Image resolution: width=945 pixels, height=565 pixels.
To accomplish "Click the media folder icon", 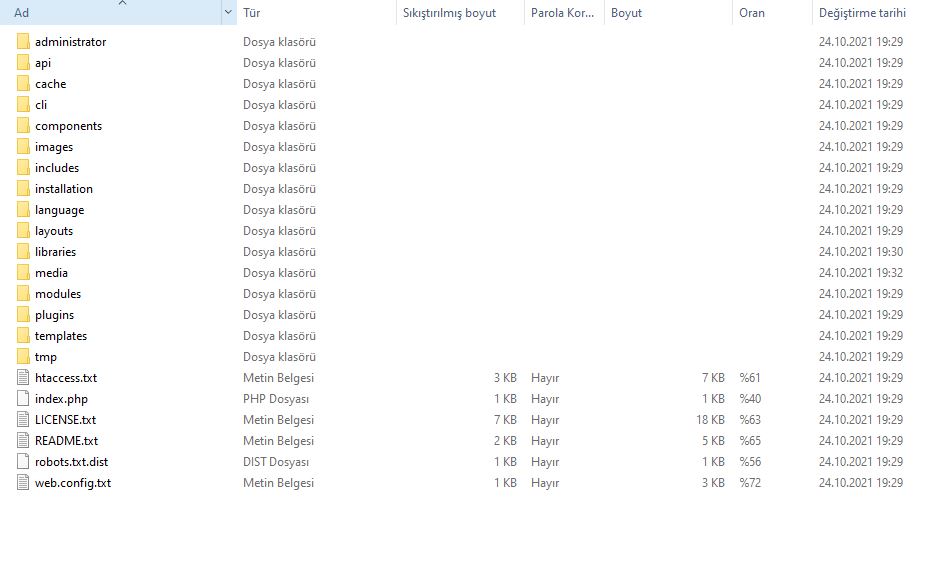I will pyautogui.click(x=23, y=273).
